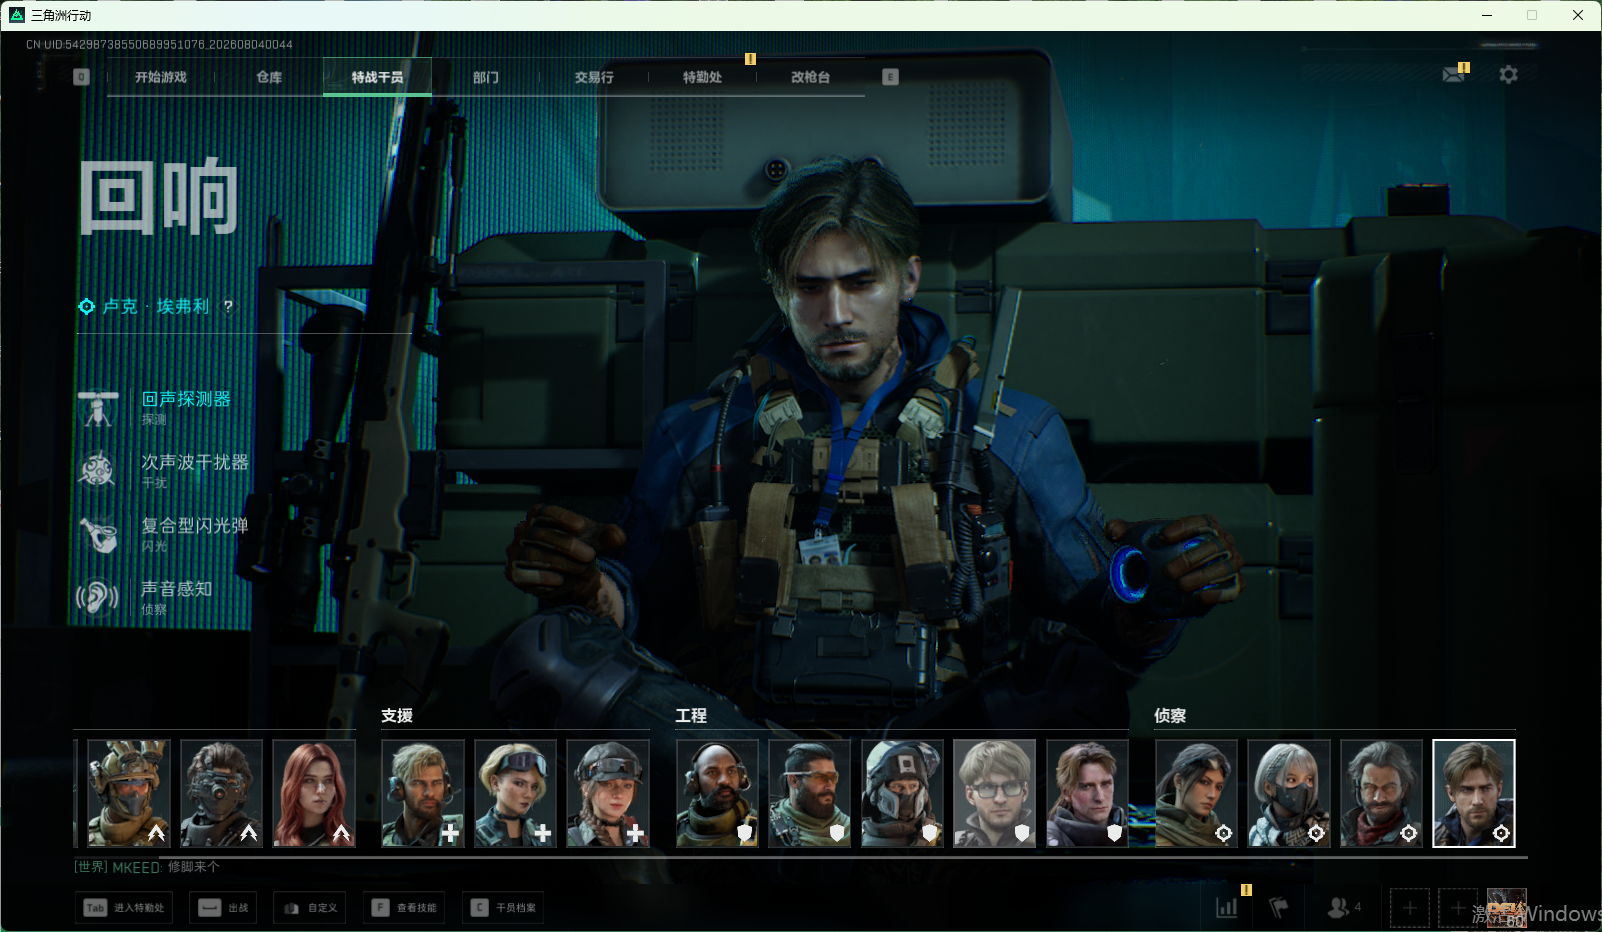This screenshot has height=932, width=1602.
Task: Select the gray-haired masked 侦察 operator
Action: (x=1289, y=793)
